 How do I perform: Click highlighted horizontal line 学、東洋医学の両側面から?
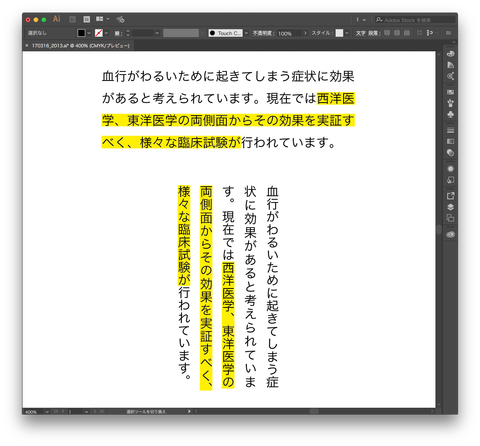228,120
